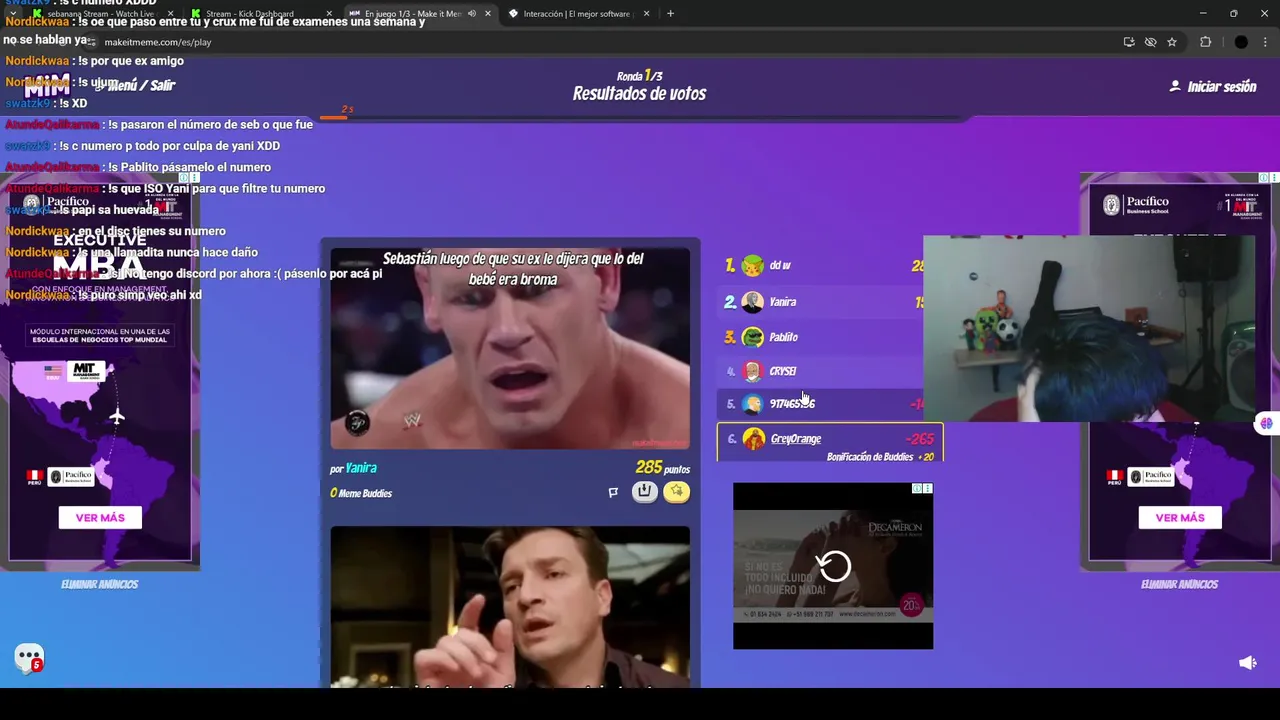Screen dimensions: 1280x720
Task: Click VER MÁS on the right Pacífico ad
Action: 1180,517
